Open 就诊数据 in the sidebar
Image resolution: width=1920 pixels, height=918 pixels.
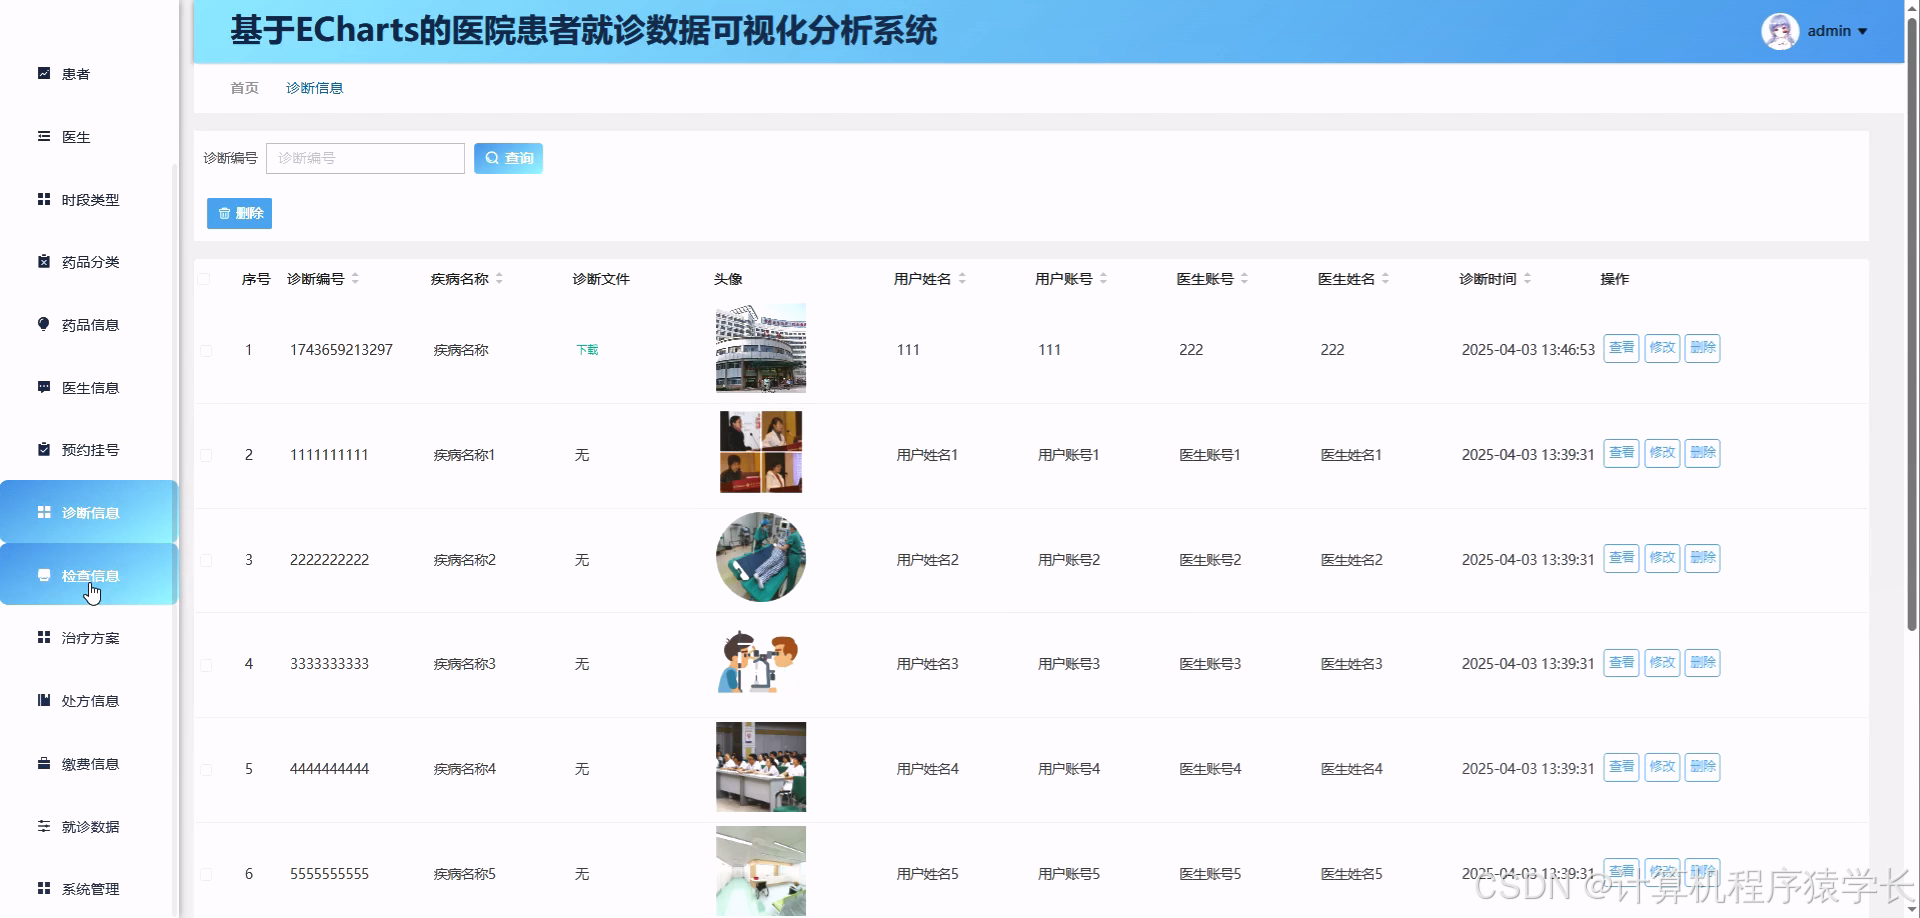pos(89,827)
